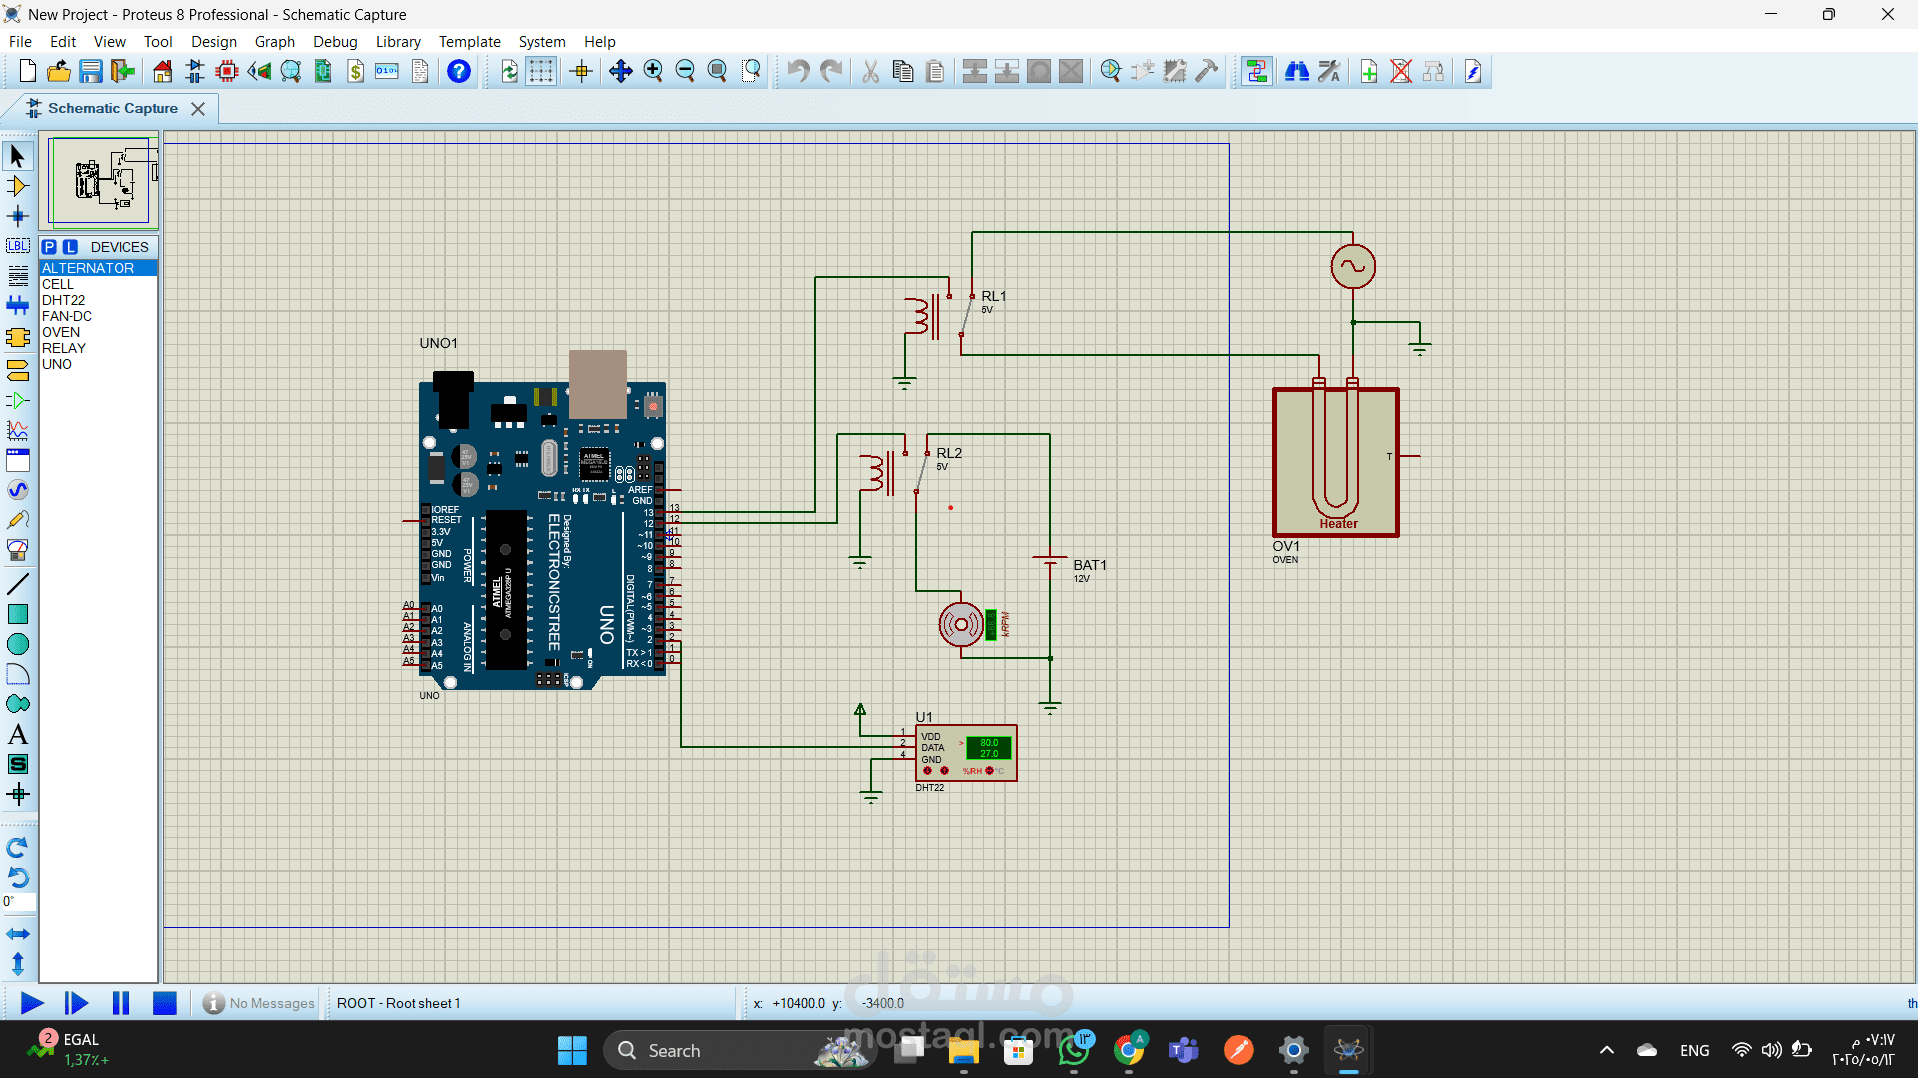
Task: Select the Graph Mode tool
Action: [18, 431]
